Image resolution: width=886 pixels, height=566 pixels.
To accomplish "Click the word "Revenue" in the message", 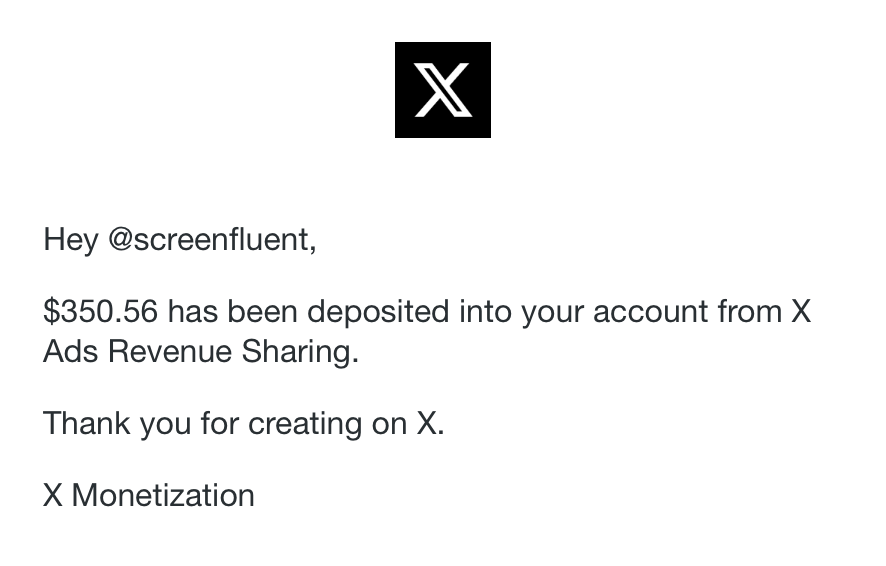I will [170, 351].
